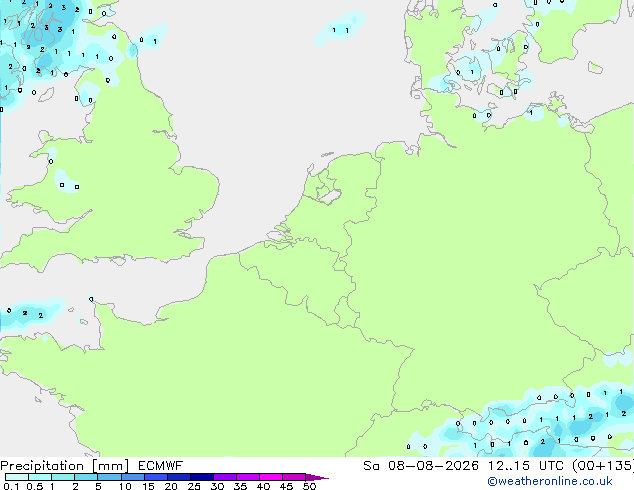Screen dimensions: 634x490
Task: Select the 5–10 mm blue legend swatch
Action: tap(109, 477)
